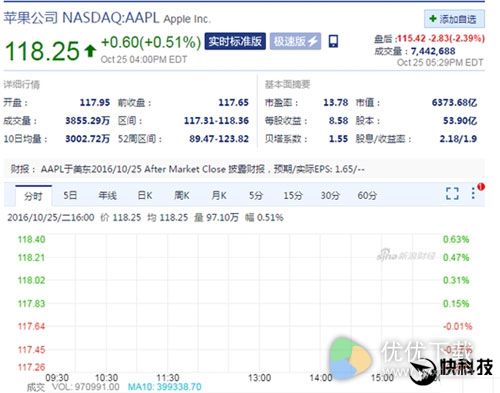Click the volume value 3855.29万

tap(88, 121)
